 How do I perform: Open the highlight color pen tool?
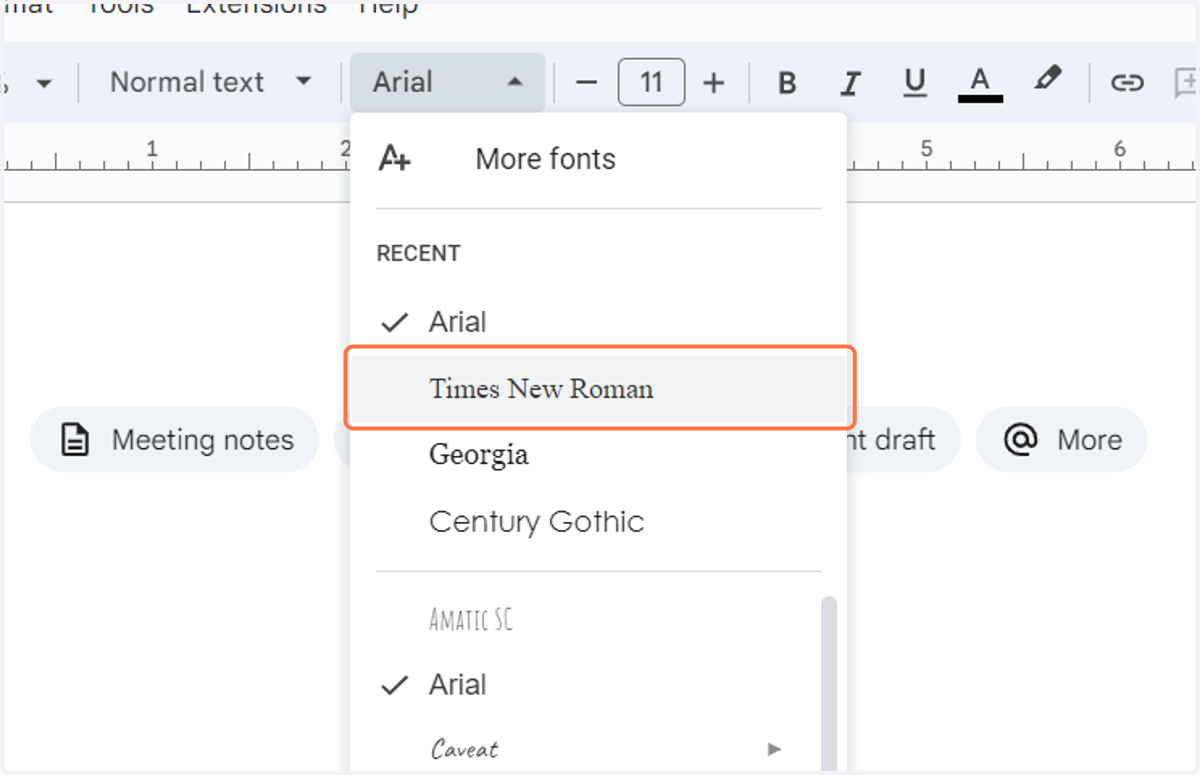1047,80
